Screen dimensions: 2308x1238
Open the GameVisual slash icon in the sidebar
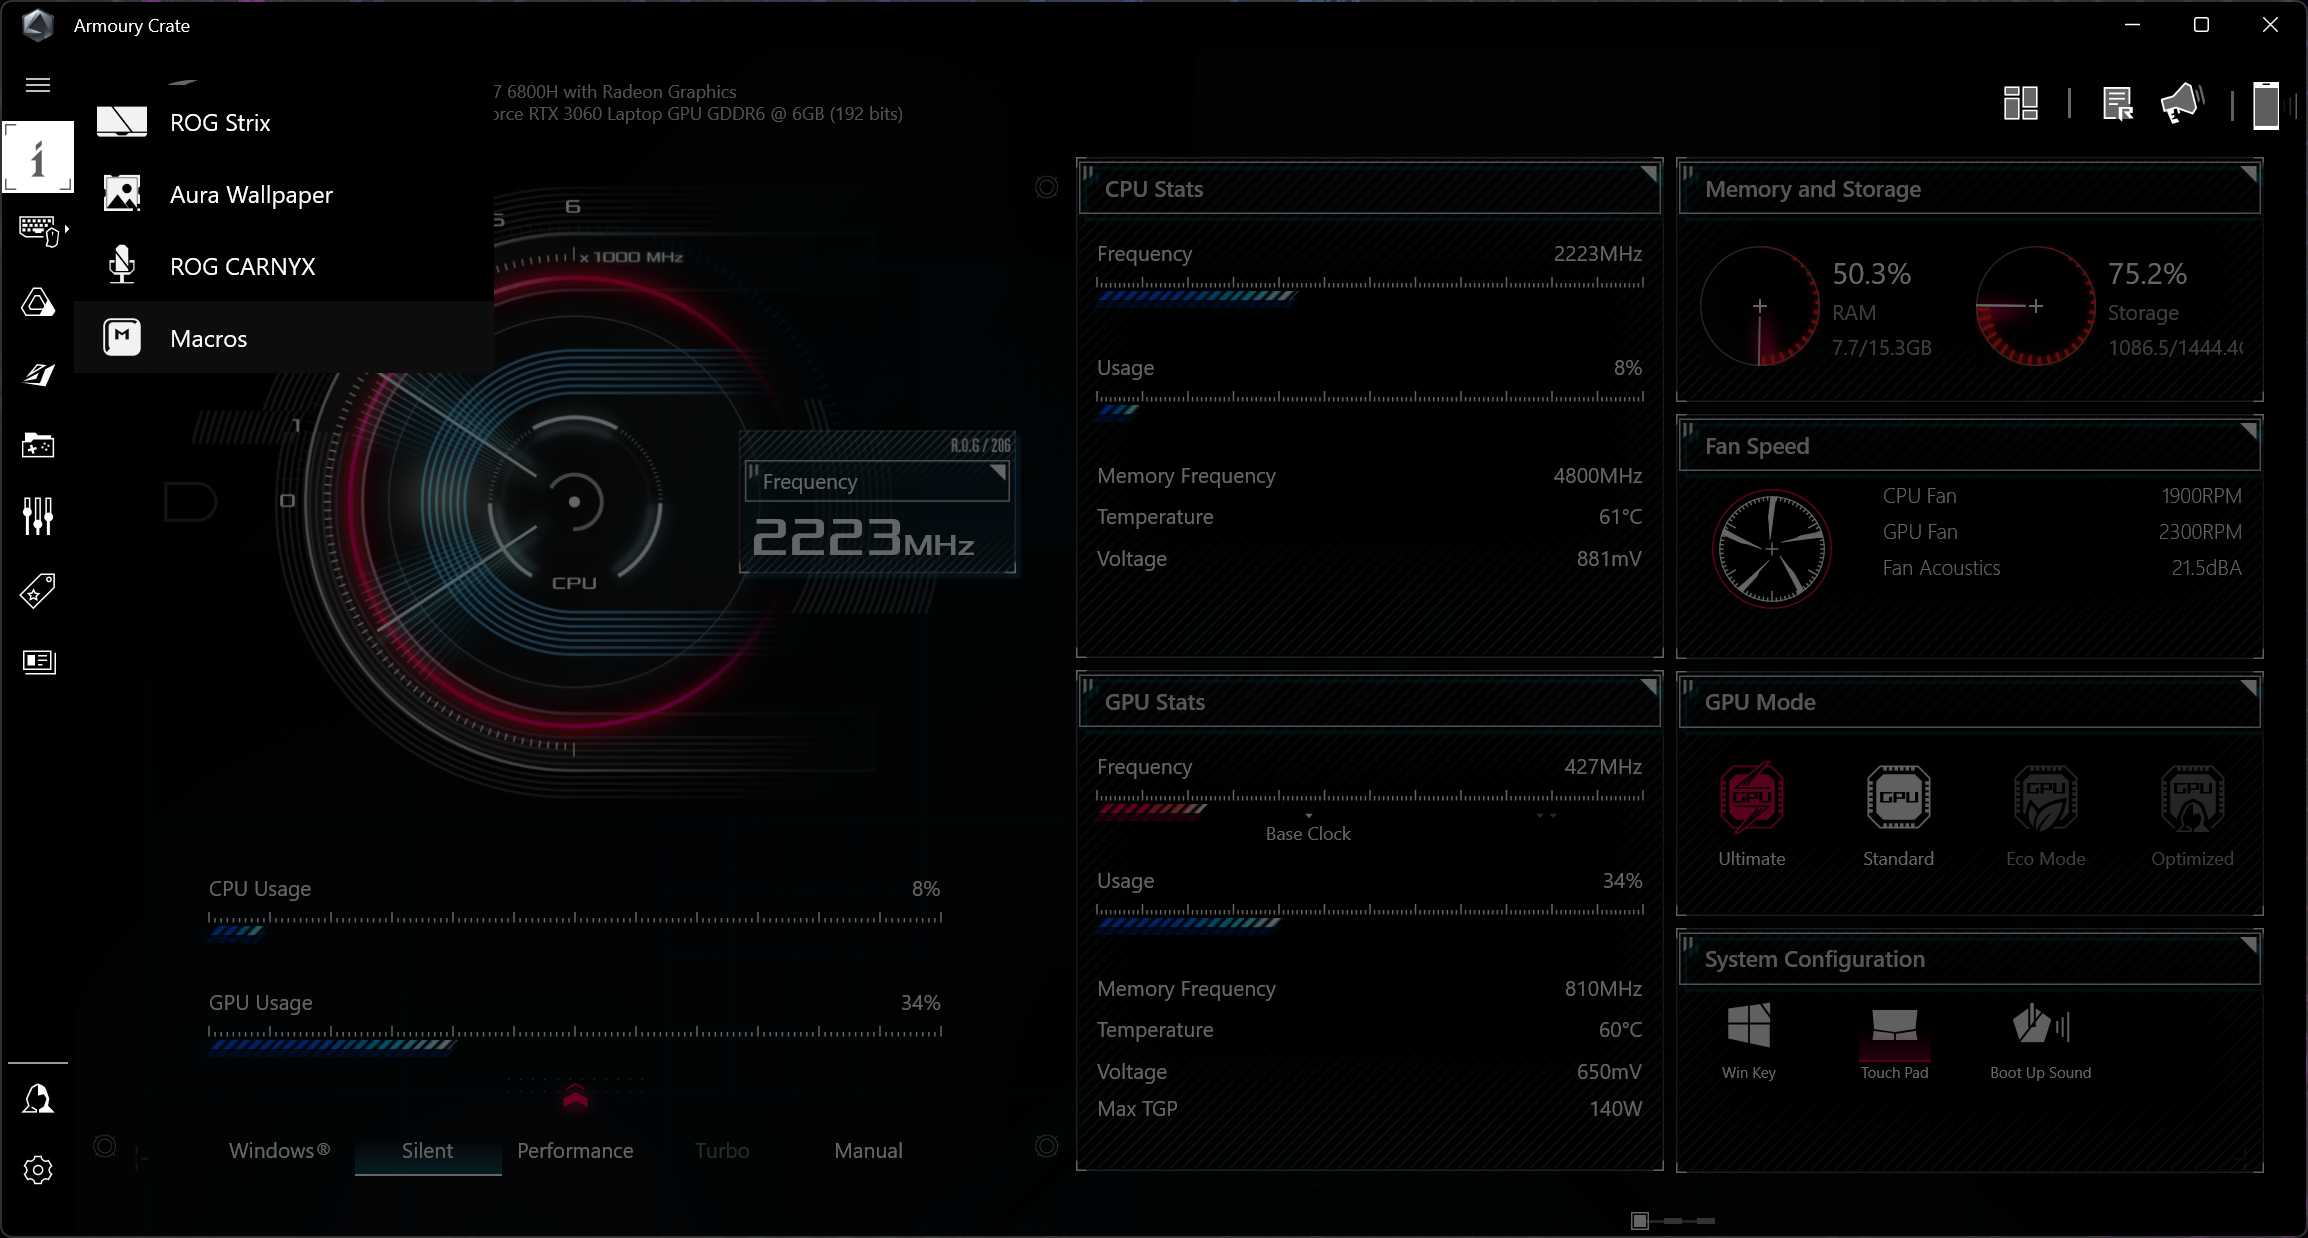coord(38,374)
